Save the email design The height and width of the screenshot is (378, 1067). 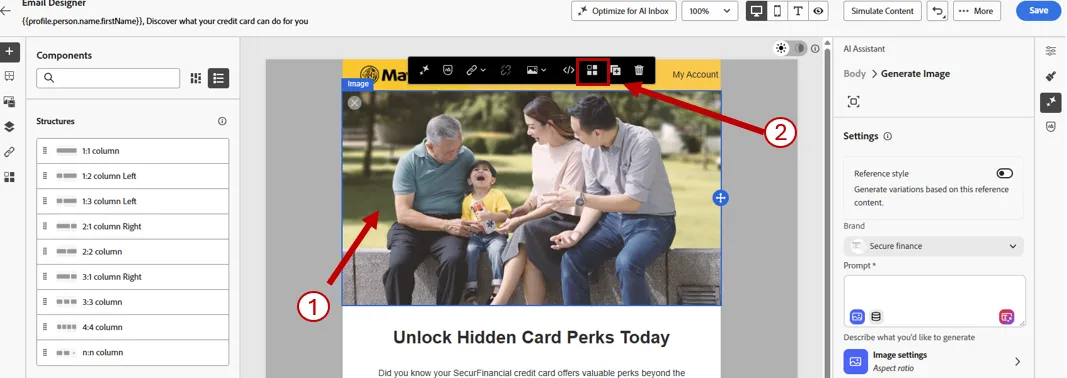pos(1038,10)
